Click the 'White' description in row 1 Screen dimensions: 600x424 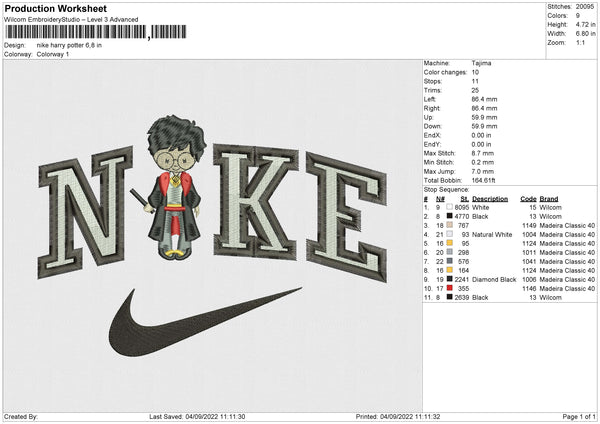pos(480,207)
